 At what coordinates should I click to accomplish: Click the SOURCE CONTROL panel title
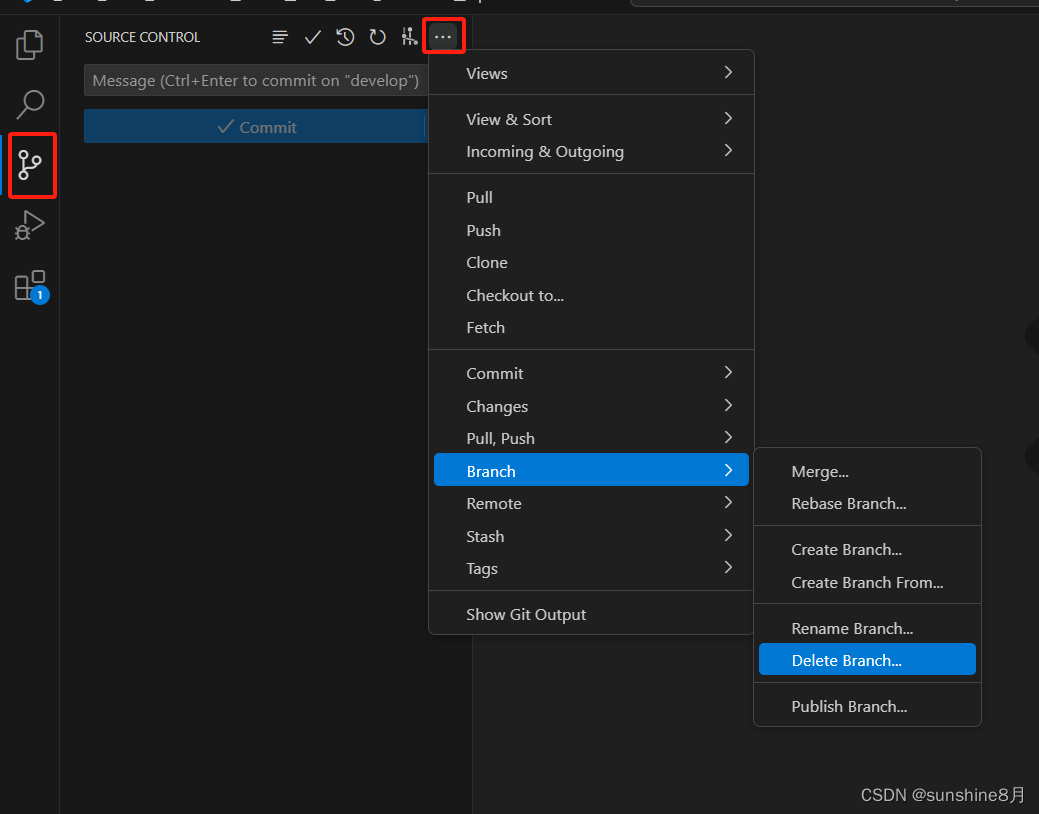[x=142, y=37]
